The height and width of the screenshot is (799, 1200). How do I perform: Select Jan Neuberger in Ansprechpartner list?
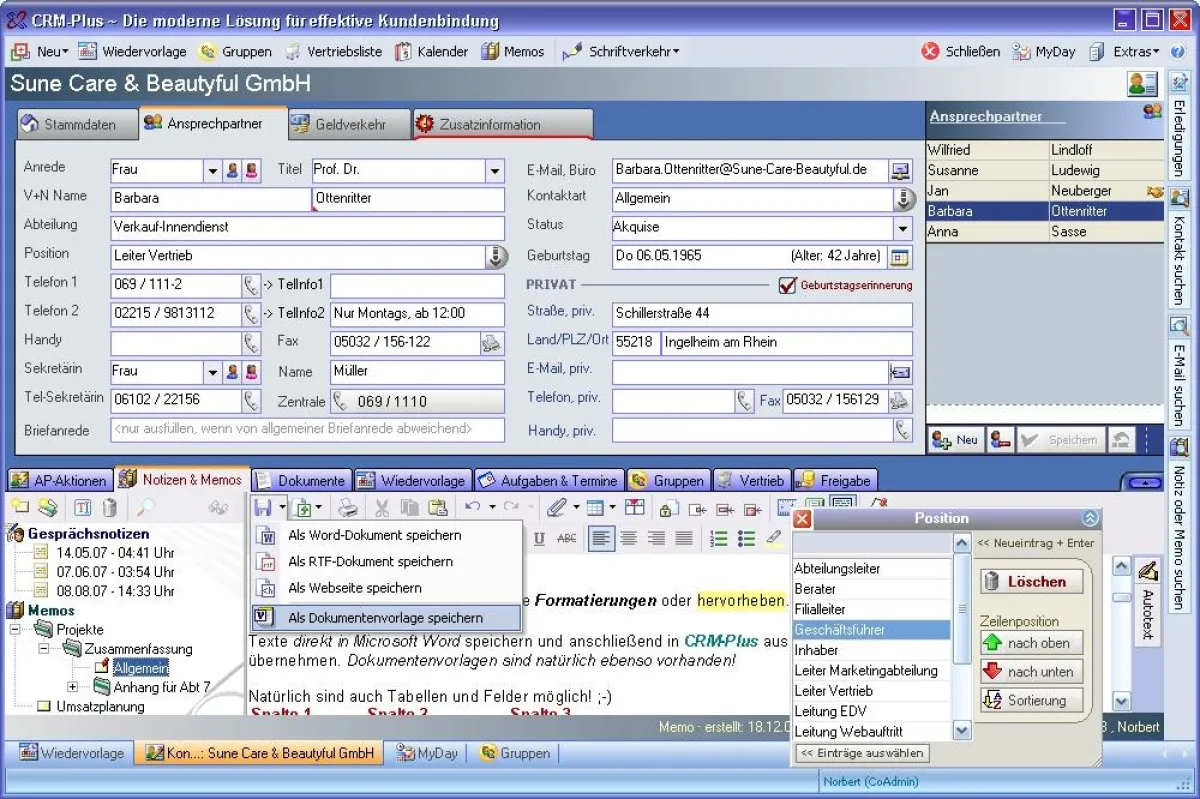(1030, 191)
